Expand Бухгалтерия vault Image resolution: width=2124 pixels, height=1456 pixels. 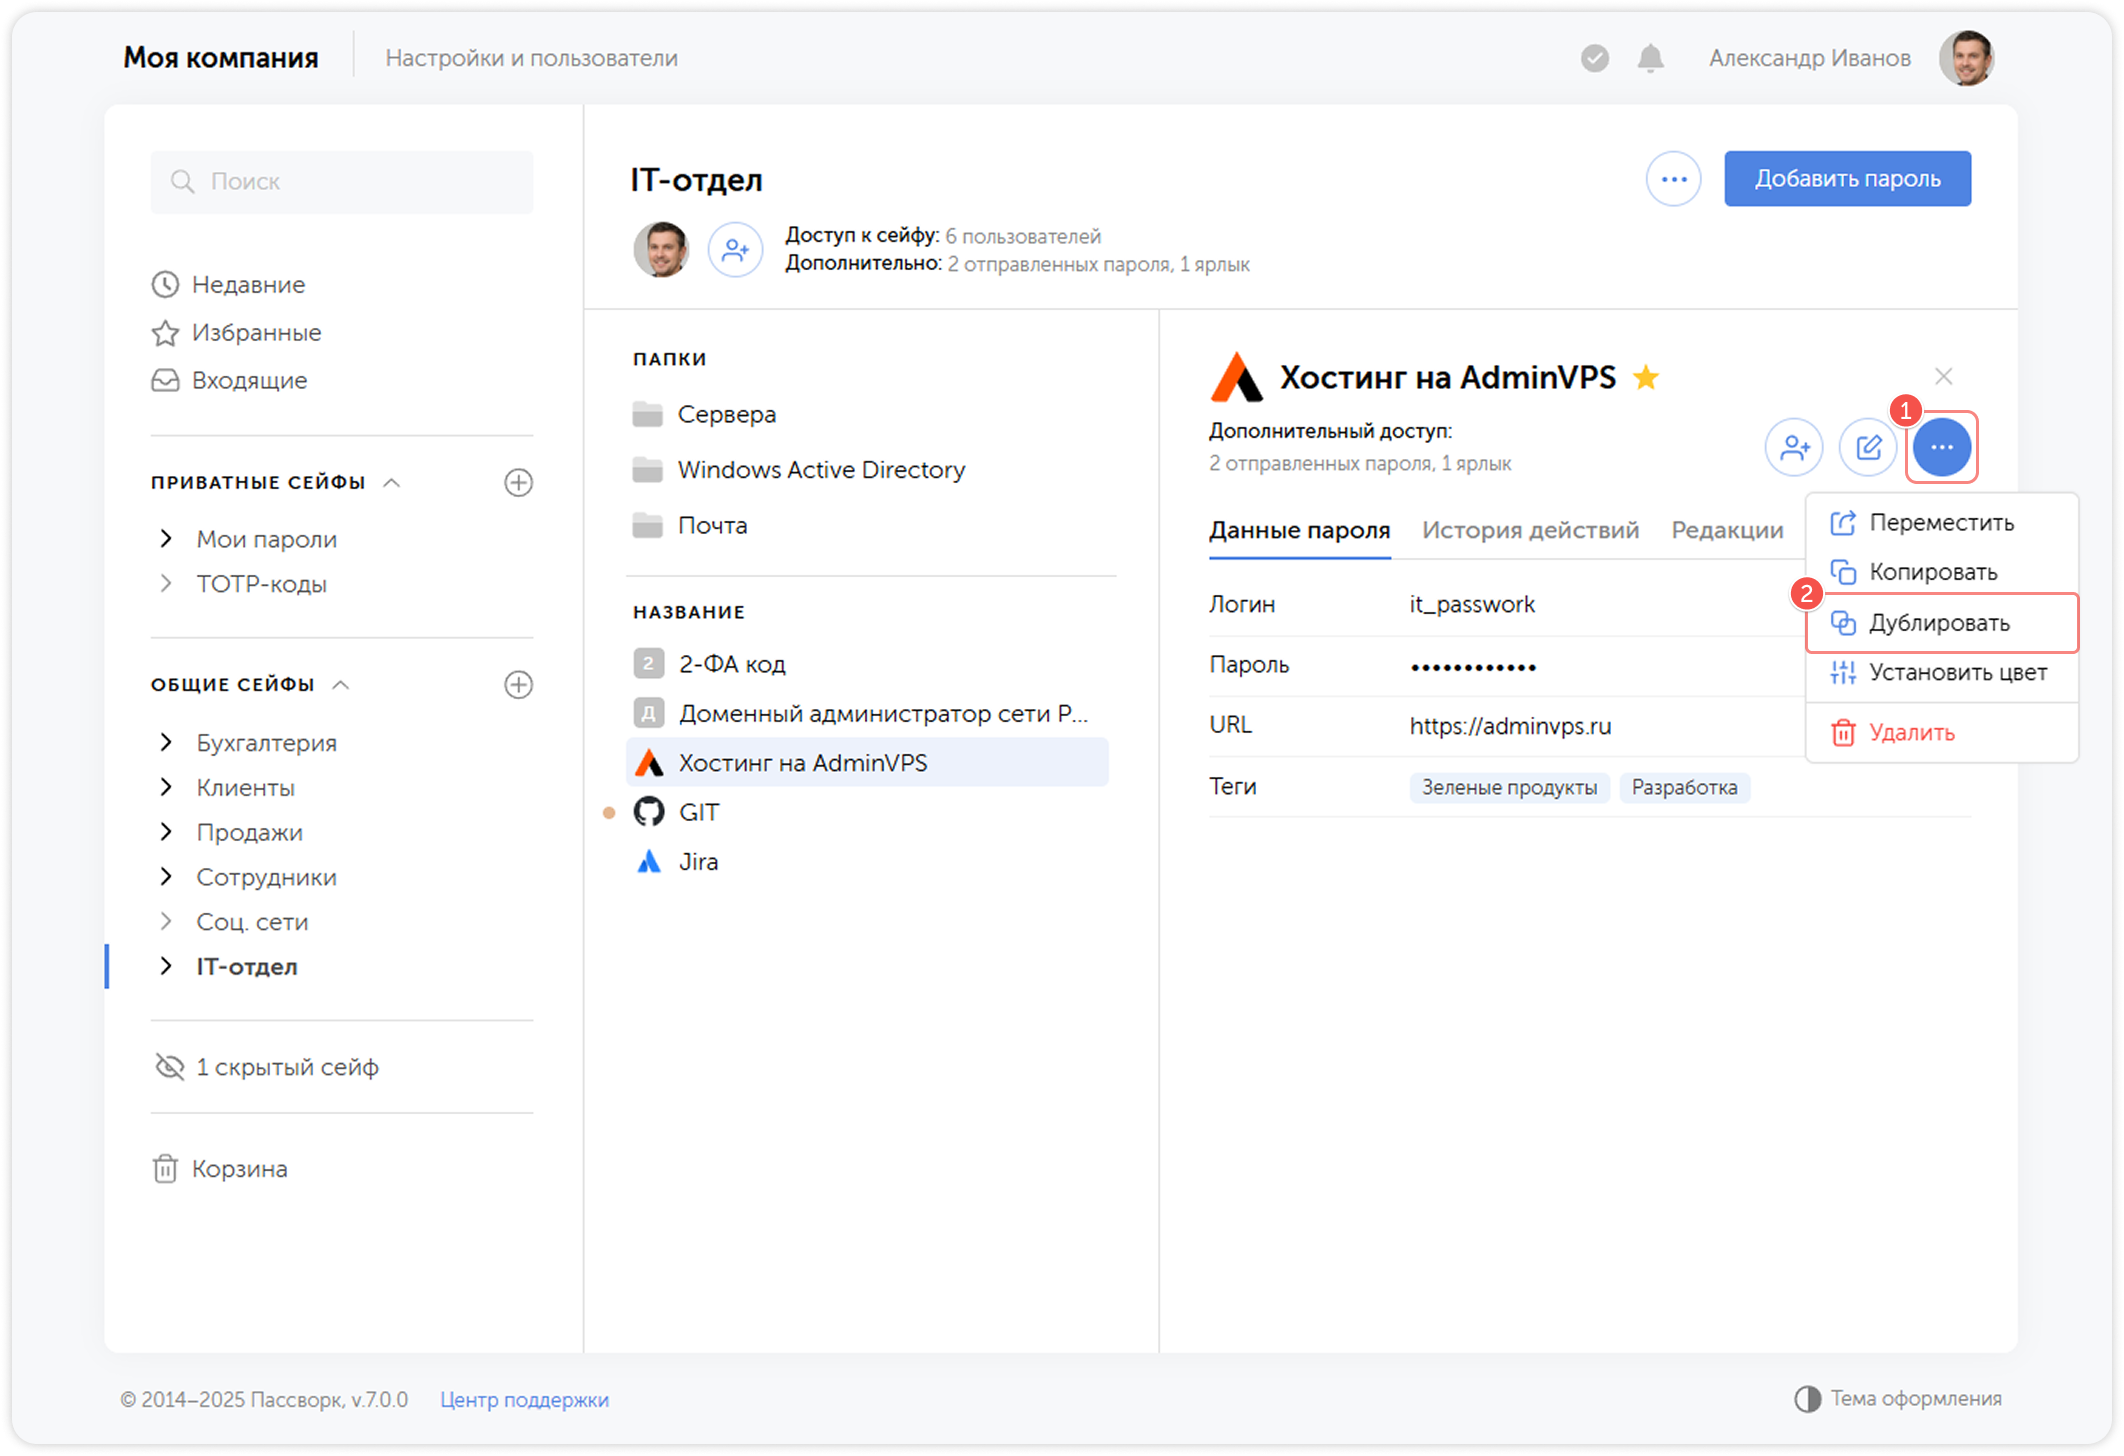167,743
